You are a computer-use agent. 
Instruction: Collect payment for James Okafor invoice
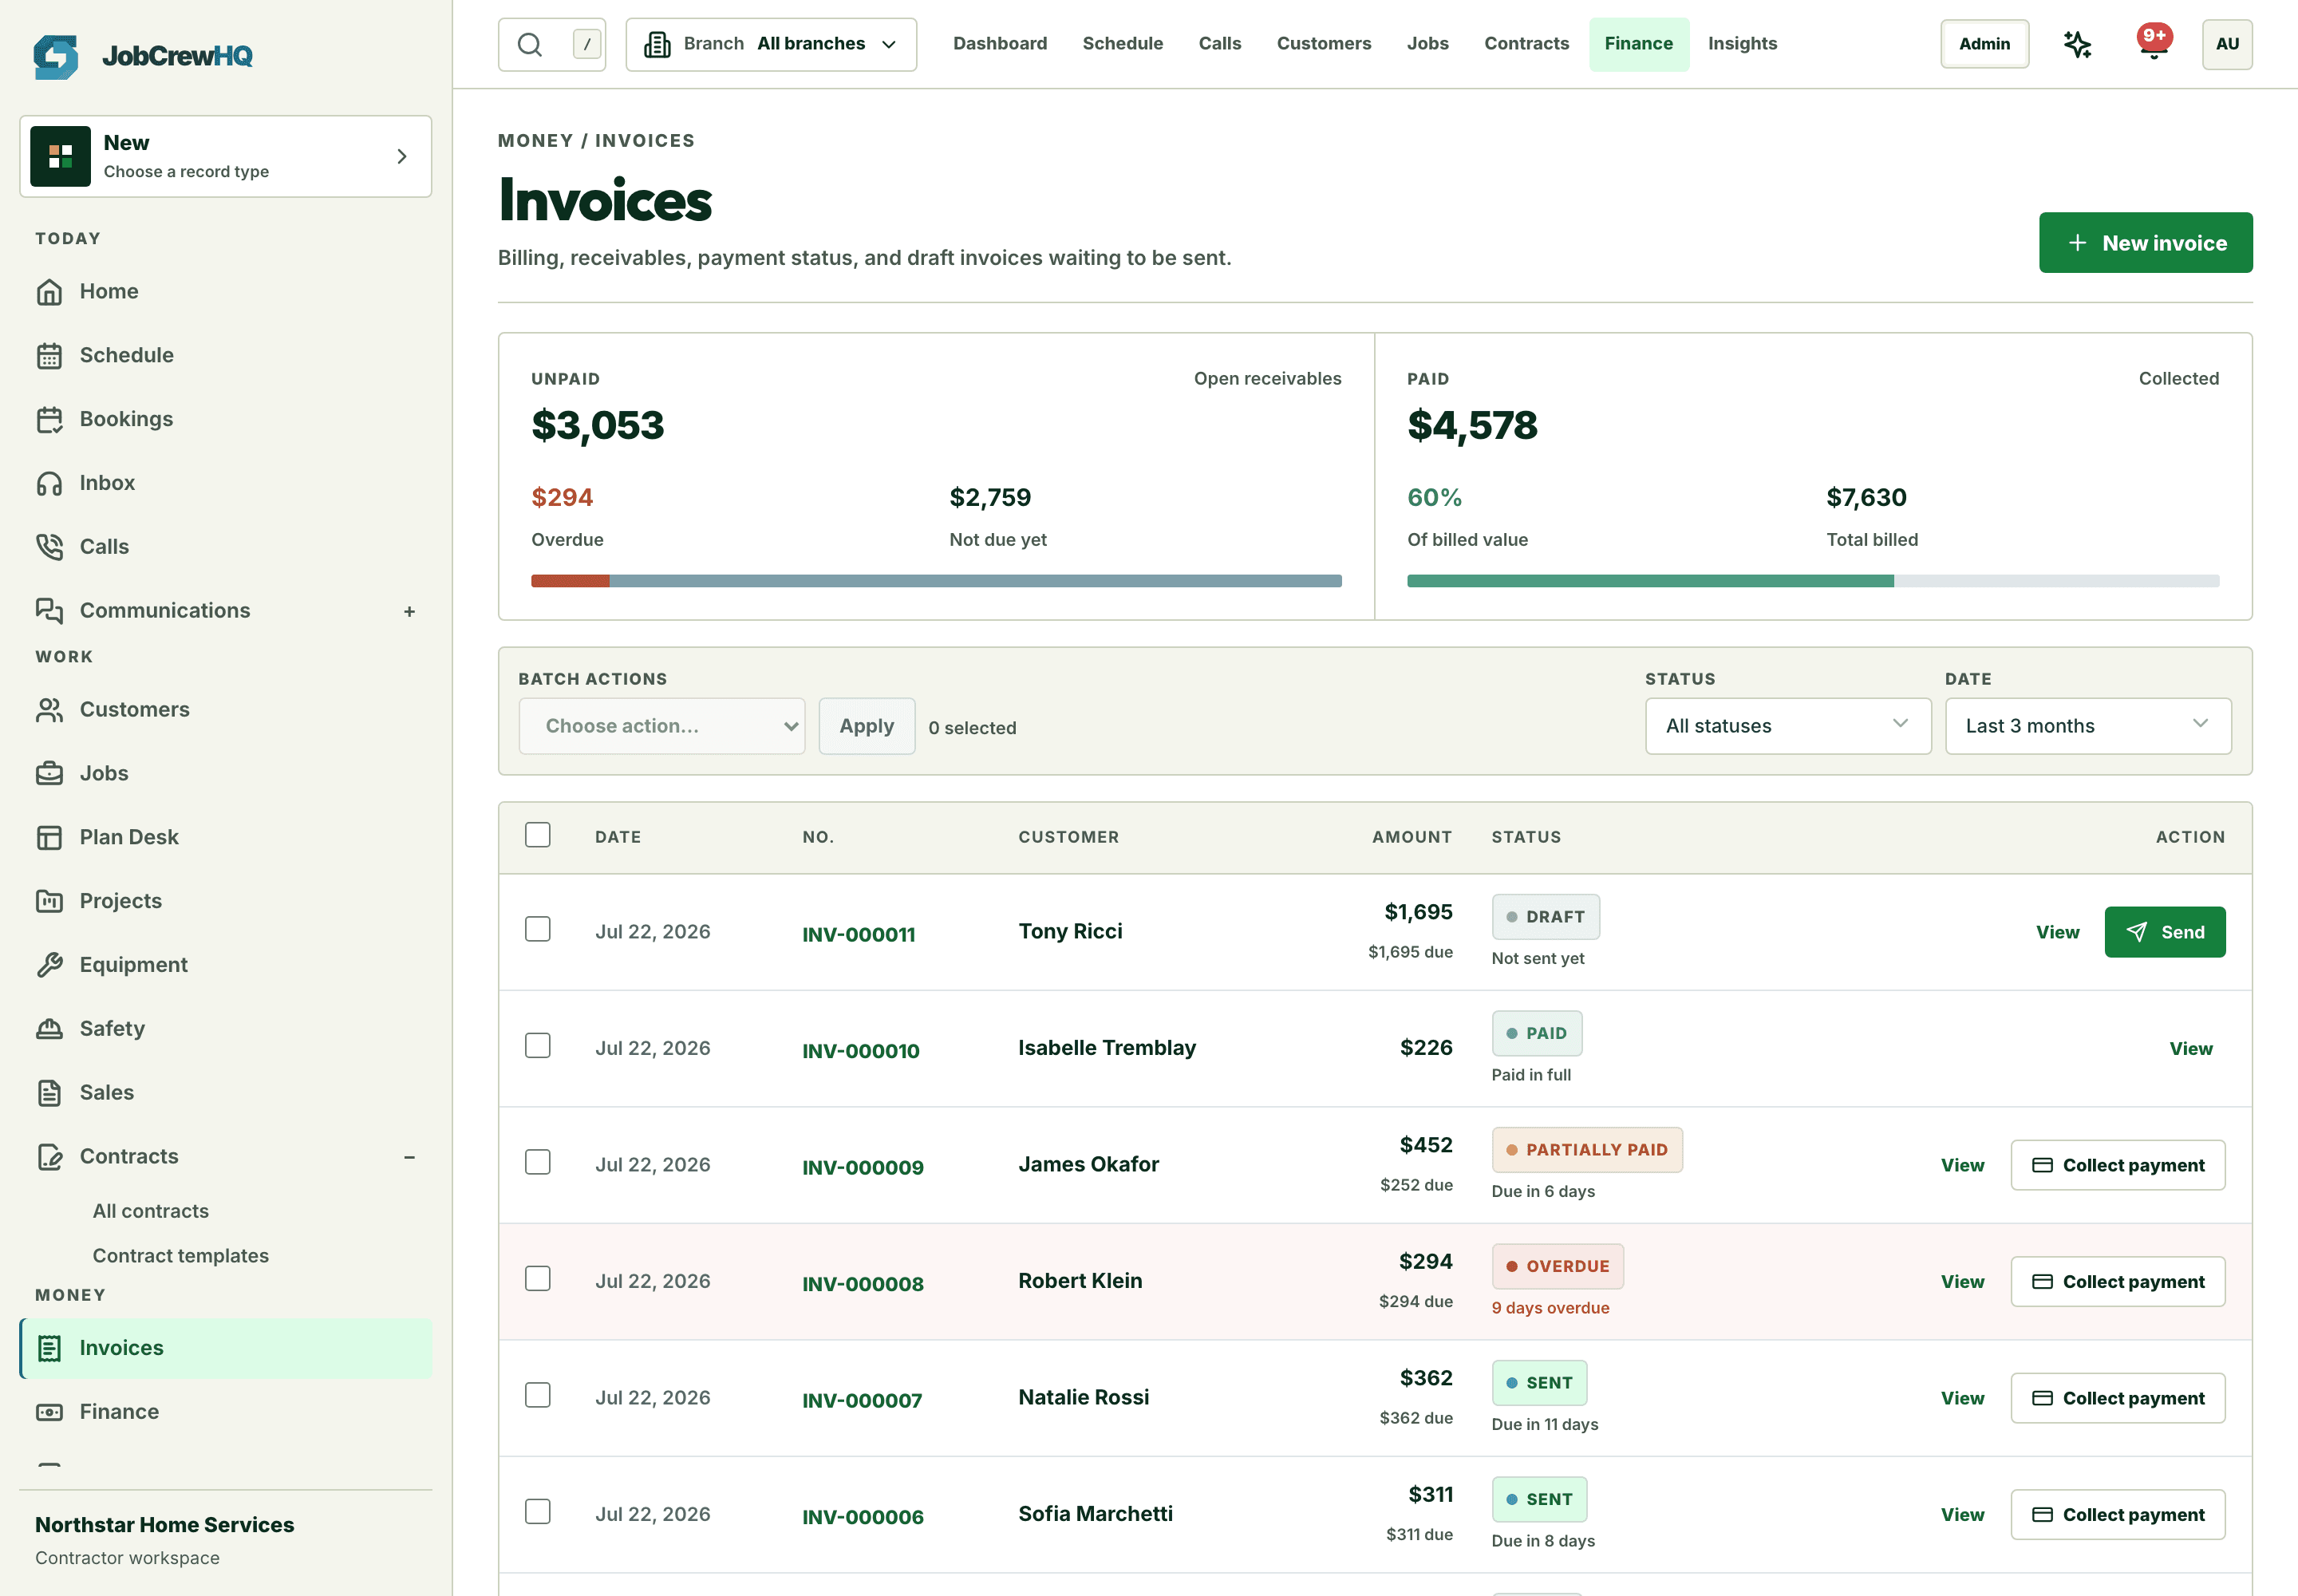2118,1165
